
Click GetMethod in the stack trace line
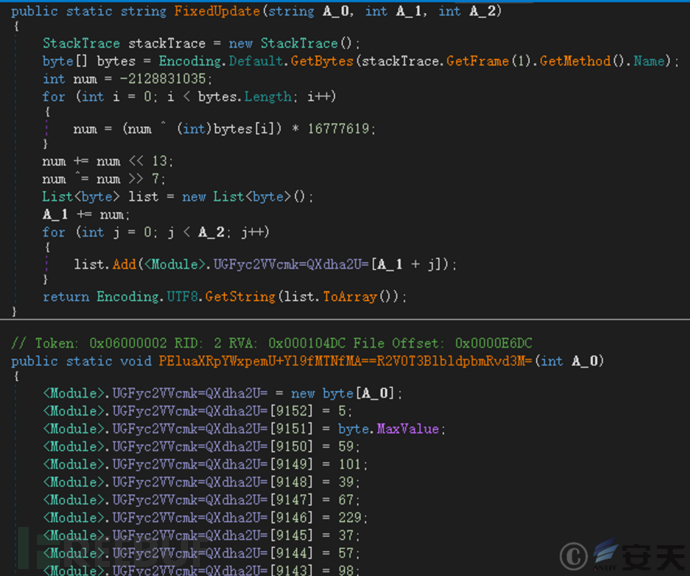(x=575, y=61)
